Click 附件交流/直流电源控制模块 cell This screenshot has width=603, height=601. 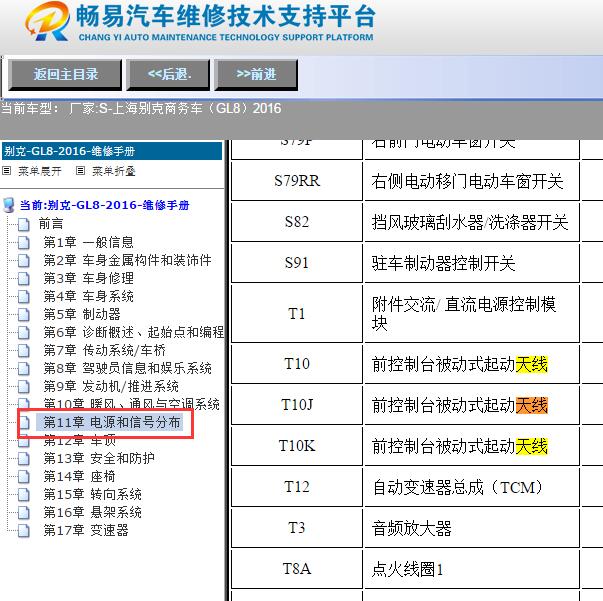pos(472,314)
